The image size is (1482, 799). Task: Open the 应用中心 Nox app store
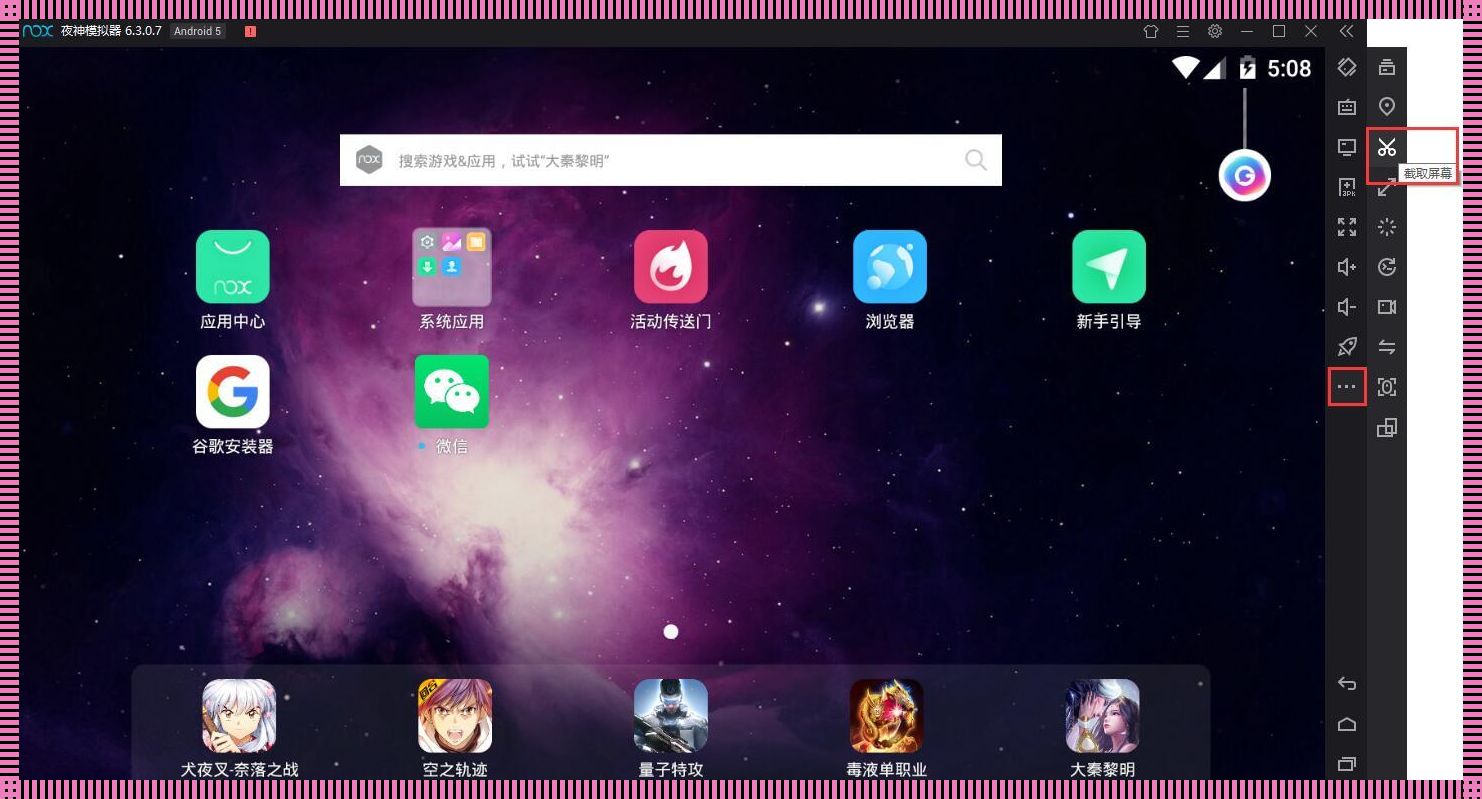[x=232, y=267]
